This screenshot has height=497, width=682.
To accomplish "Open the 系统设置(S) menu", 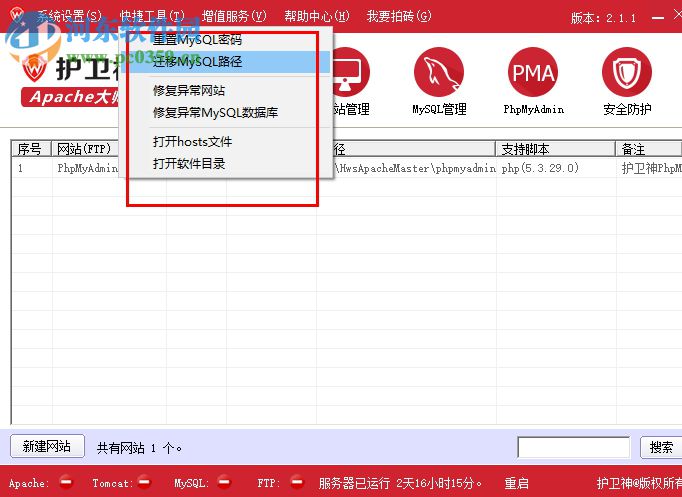I will (69, 17).
